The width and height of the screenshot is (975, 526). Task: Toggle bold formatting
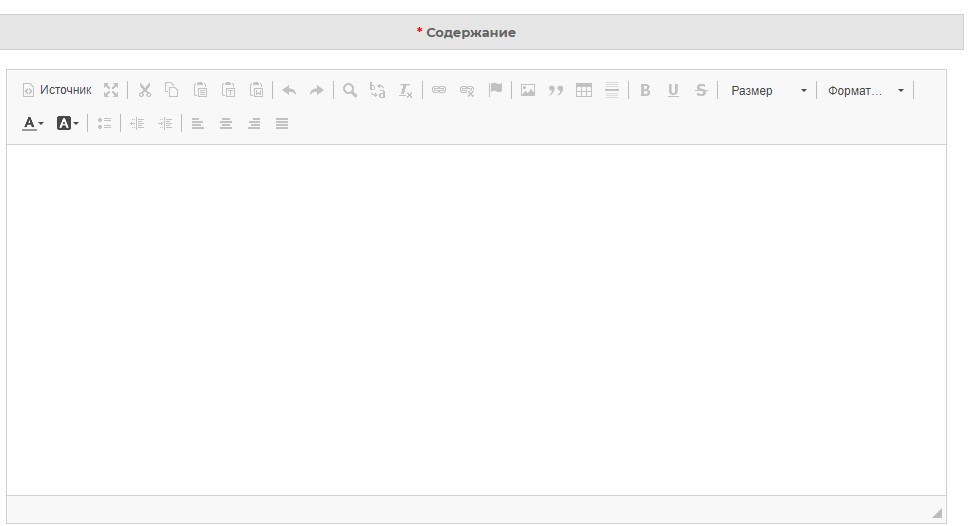click(x=645, y=90)
